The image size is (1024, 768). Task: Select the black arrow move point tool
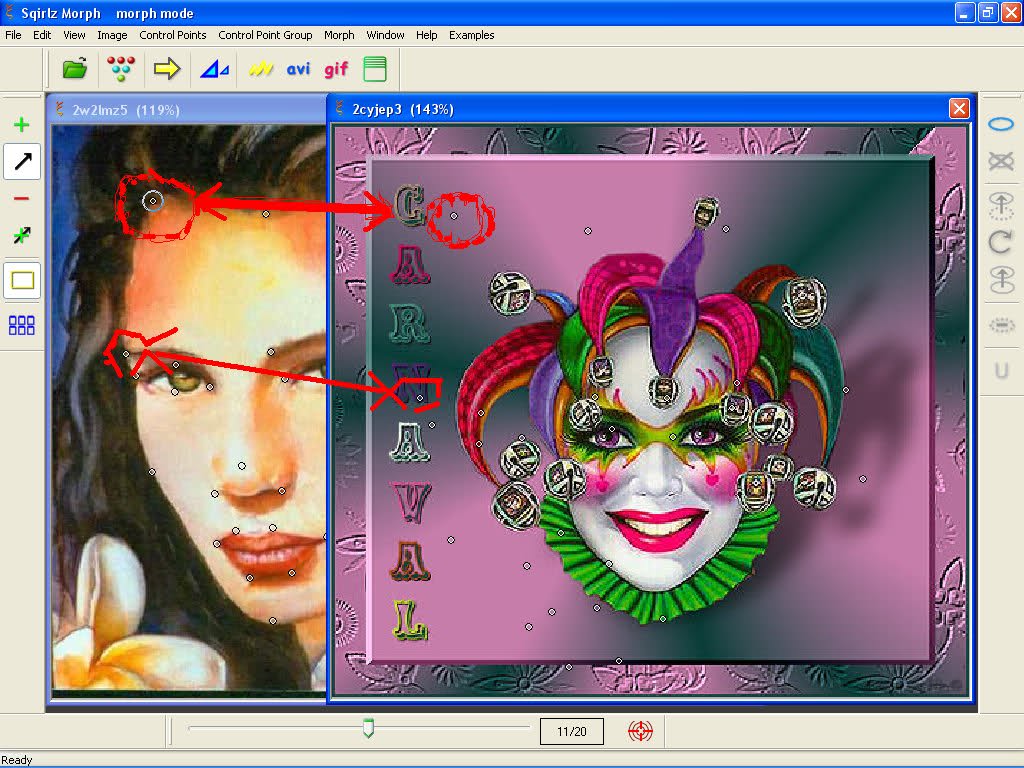[22, 161]
